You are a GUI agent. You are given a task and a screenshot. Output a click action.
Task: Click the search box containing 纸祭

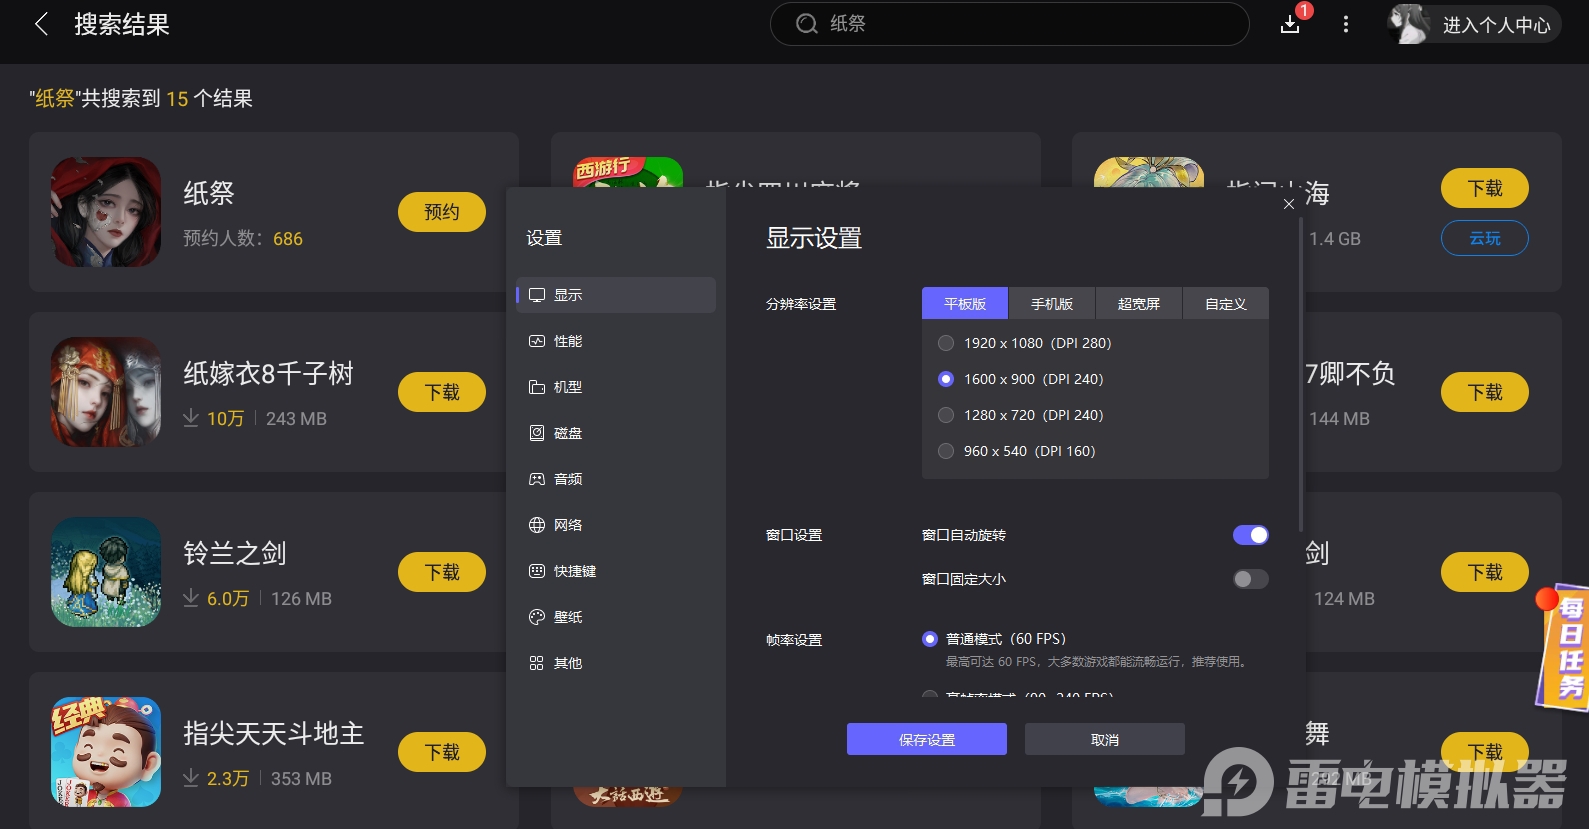1010,24
